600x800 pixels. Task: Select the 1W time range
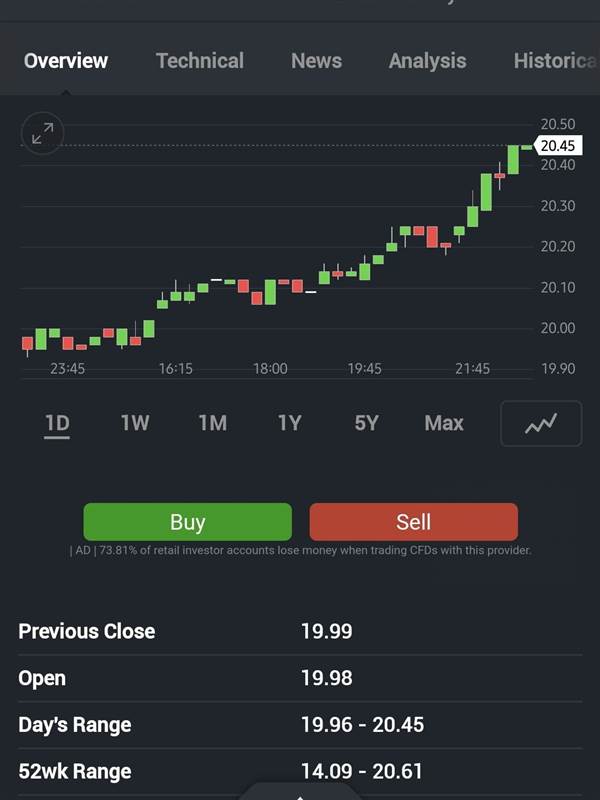pos(134,423)
